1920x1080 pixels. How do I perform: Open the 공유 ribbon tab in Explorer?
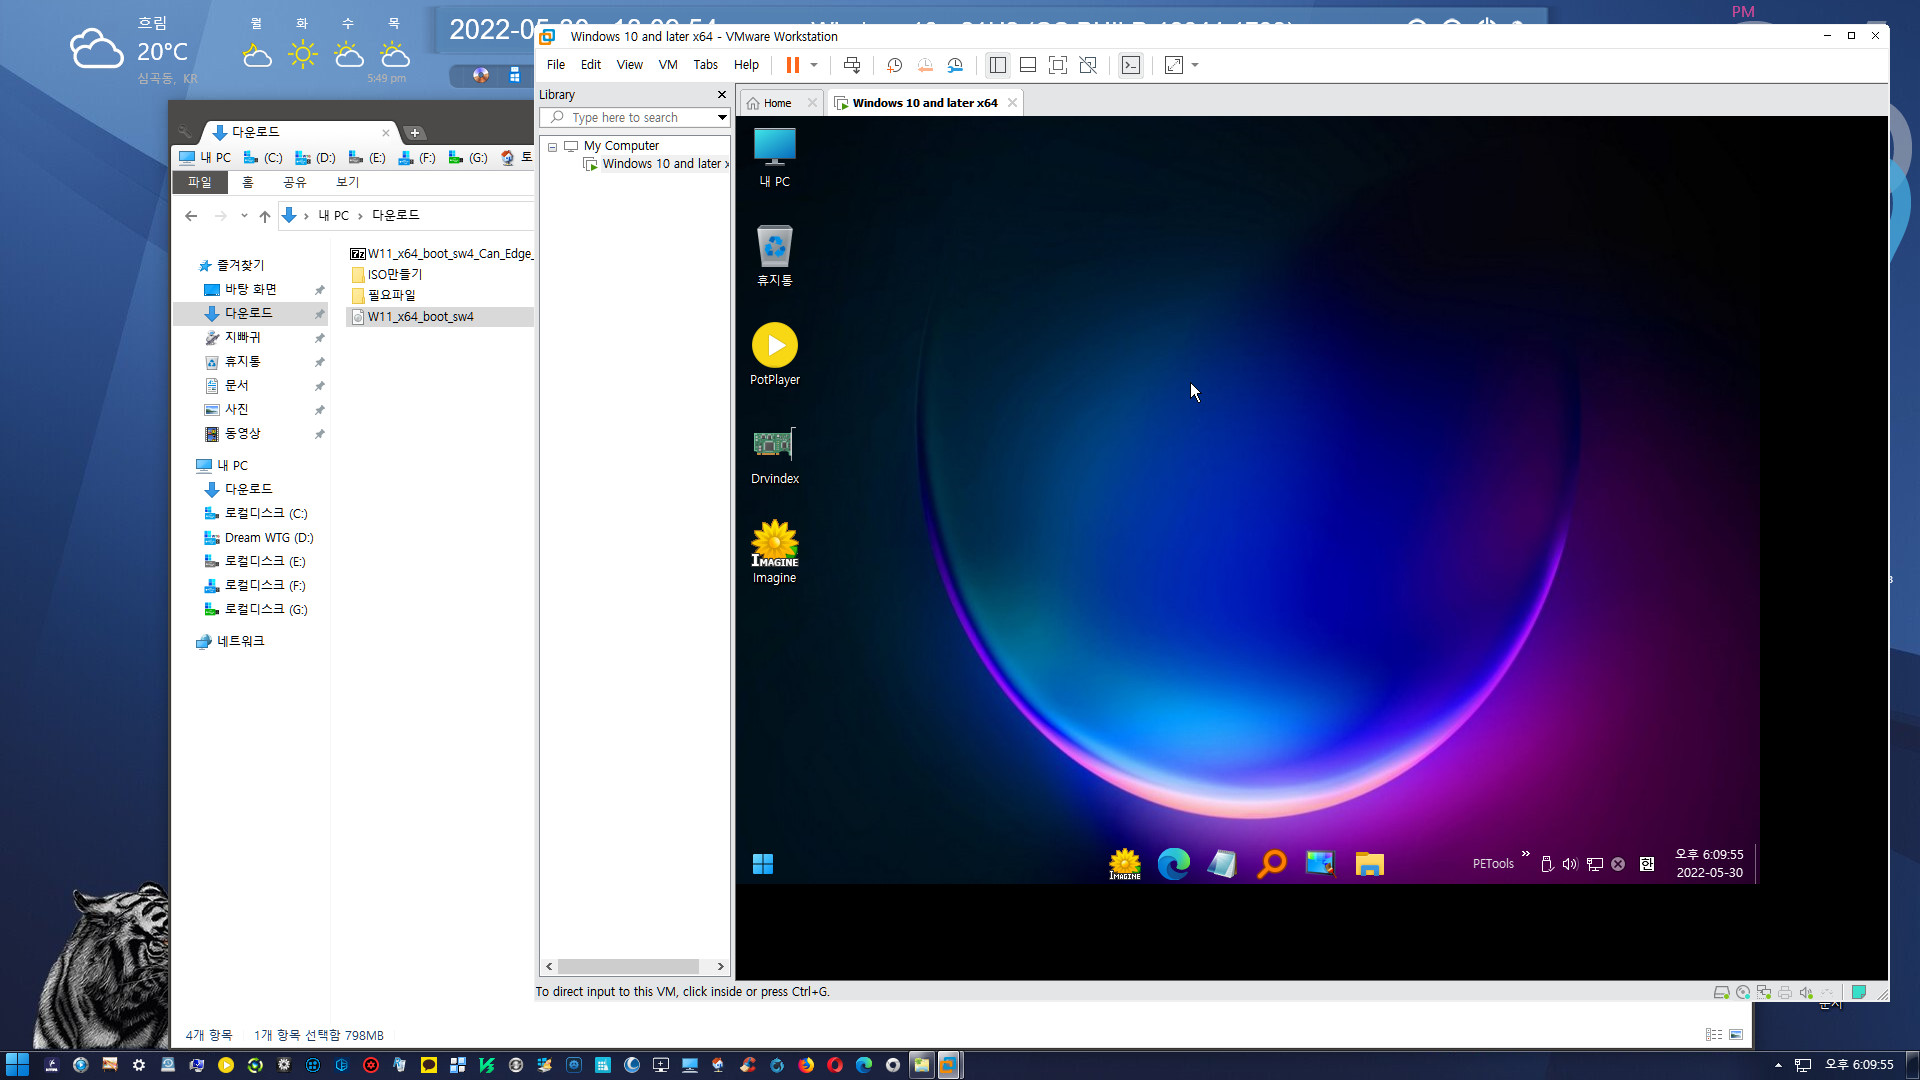pos(295,182)
